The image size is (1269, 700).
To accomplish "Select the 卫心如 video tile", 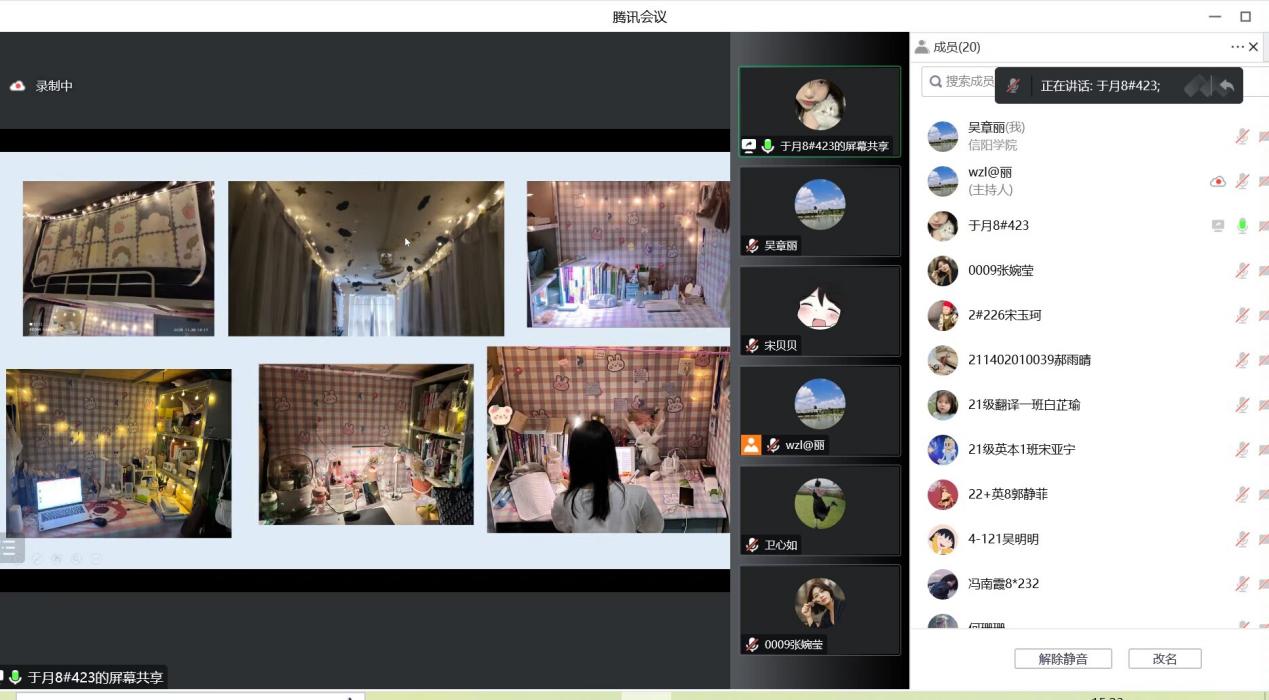I will 819,510.
